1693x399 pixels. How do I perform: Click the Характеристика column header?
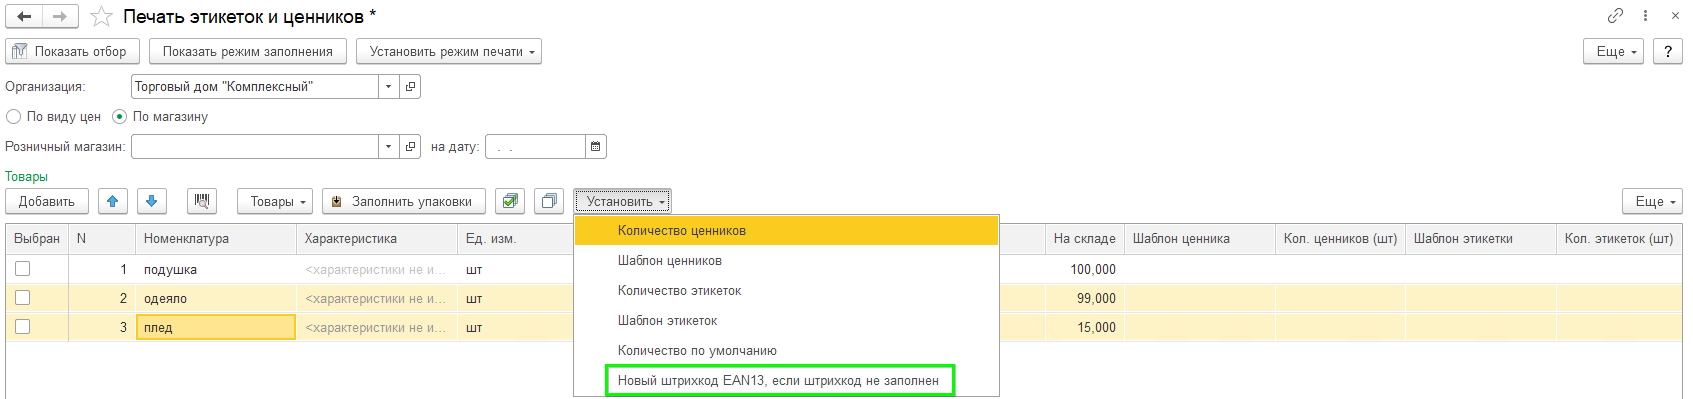click(x=376, y=239)
